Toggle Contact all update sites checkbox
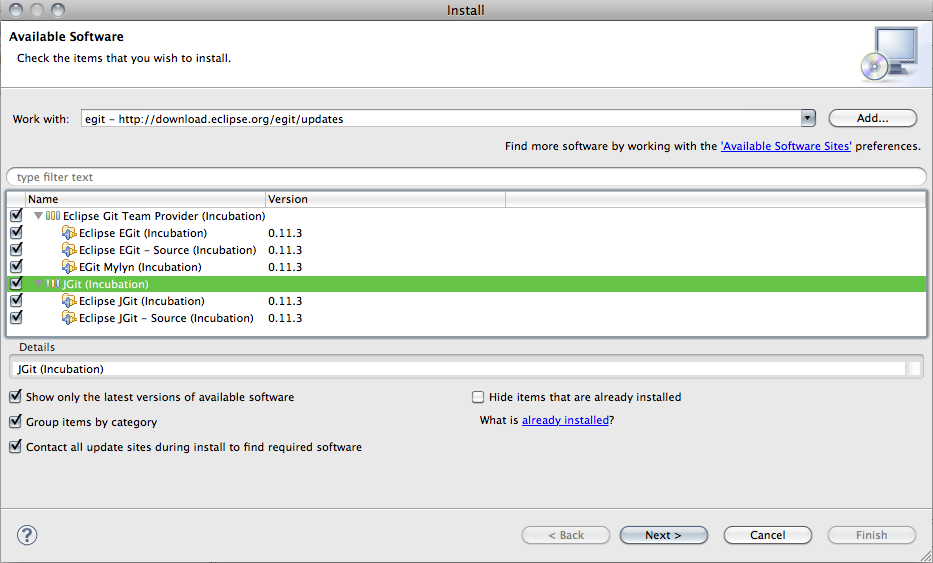This screenshot has height=563, width=933. (15, 446)
